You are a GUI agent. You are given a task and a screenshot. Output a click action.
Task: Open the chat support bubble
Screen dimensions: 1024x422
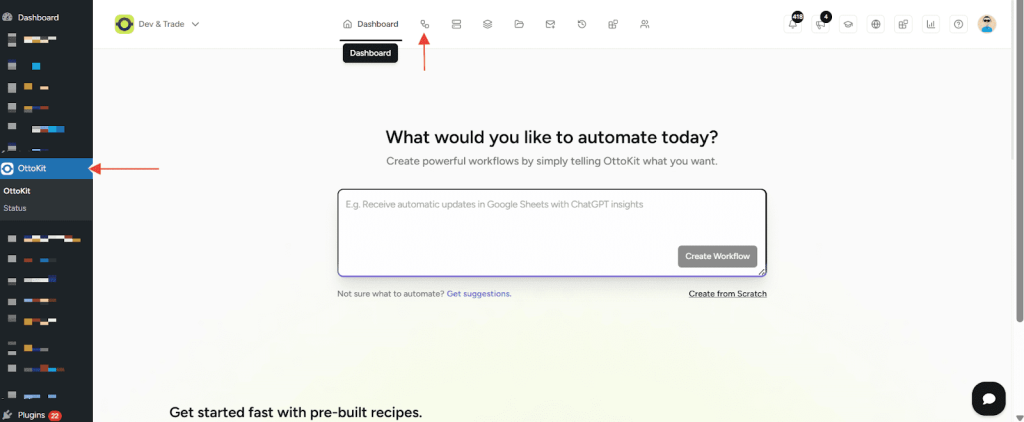pyautogui.click(x=988, y=398)
